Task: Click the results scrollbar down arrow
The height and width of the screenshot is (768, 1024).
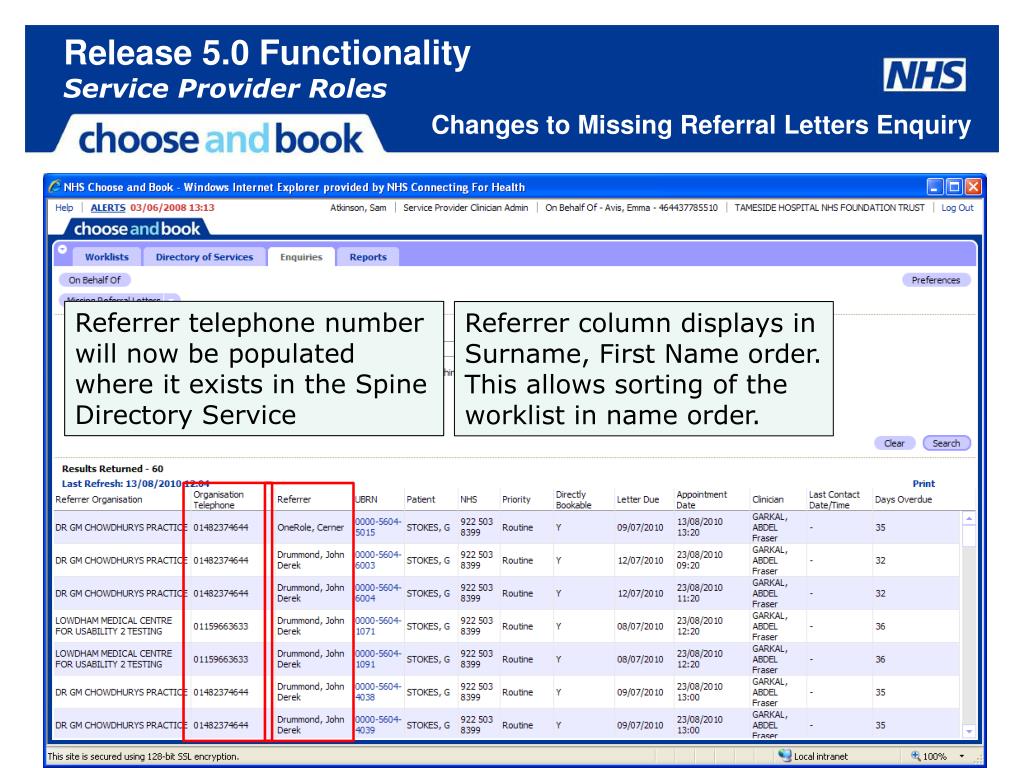Action: pos(969,731)
